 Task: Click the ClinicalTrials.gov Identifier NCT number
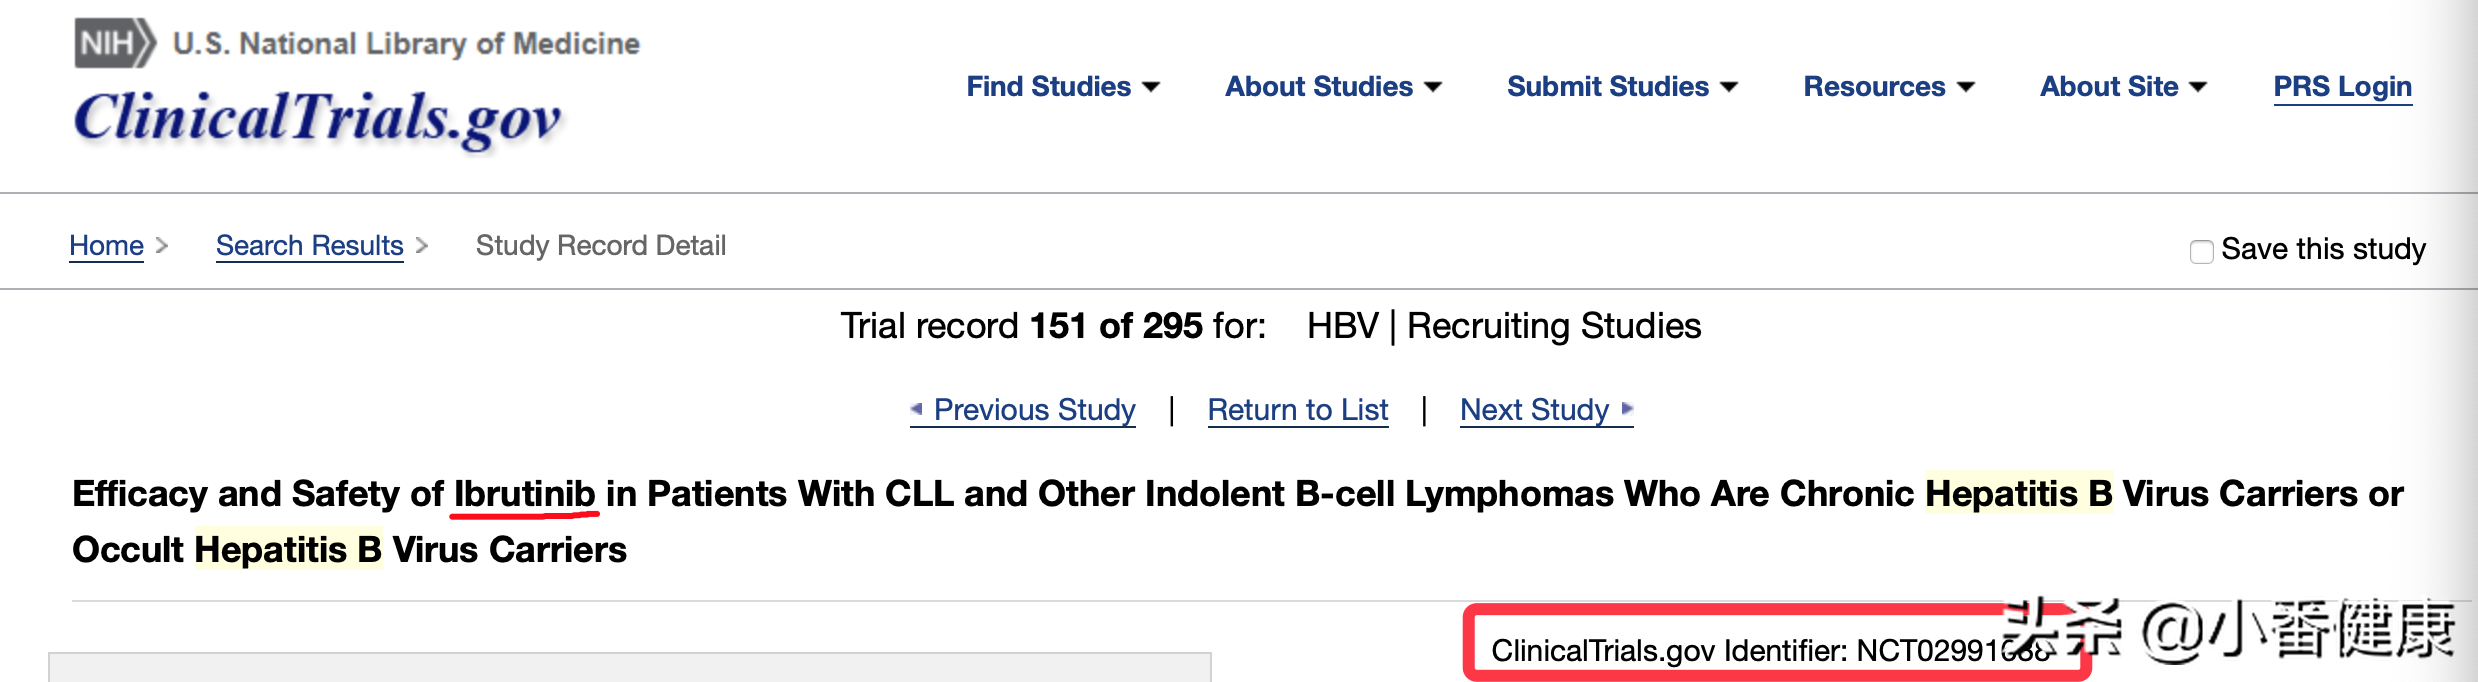point(1950,651)
